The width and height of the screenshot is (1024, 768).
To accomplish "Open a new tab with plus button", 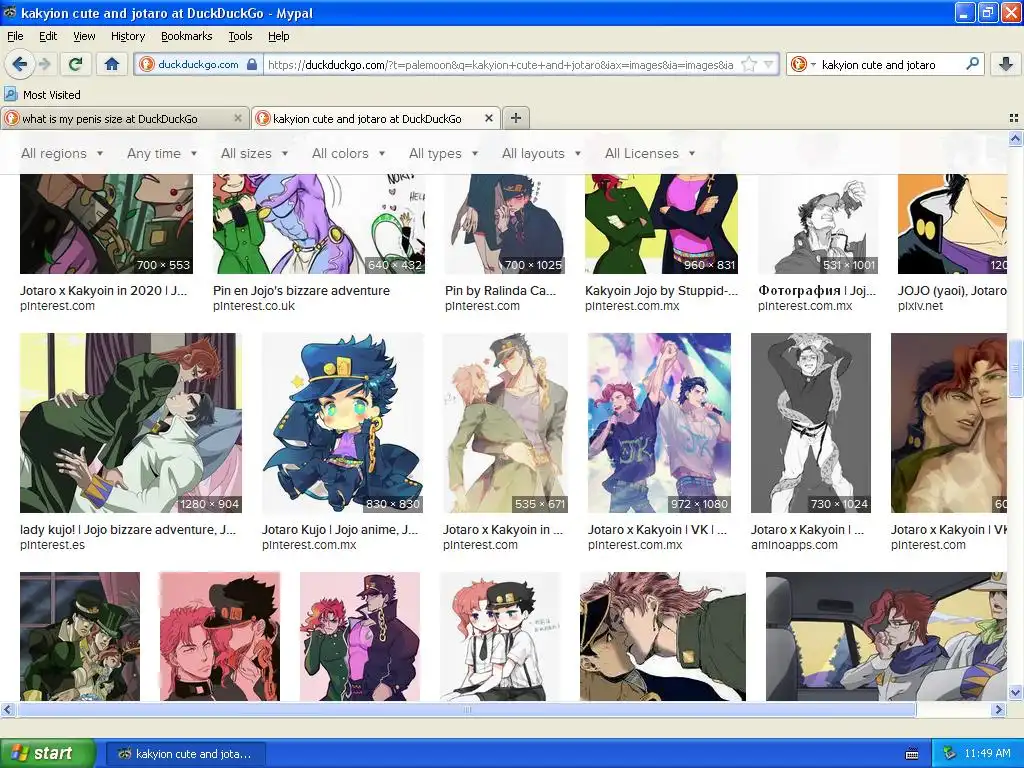I will click(516, 118).
